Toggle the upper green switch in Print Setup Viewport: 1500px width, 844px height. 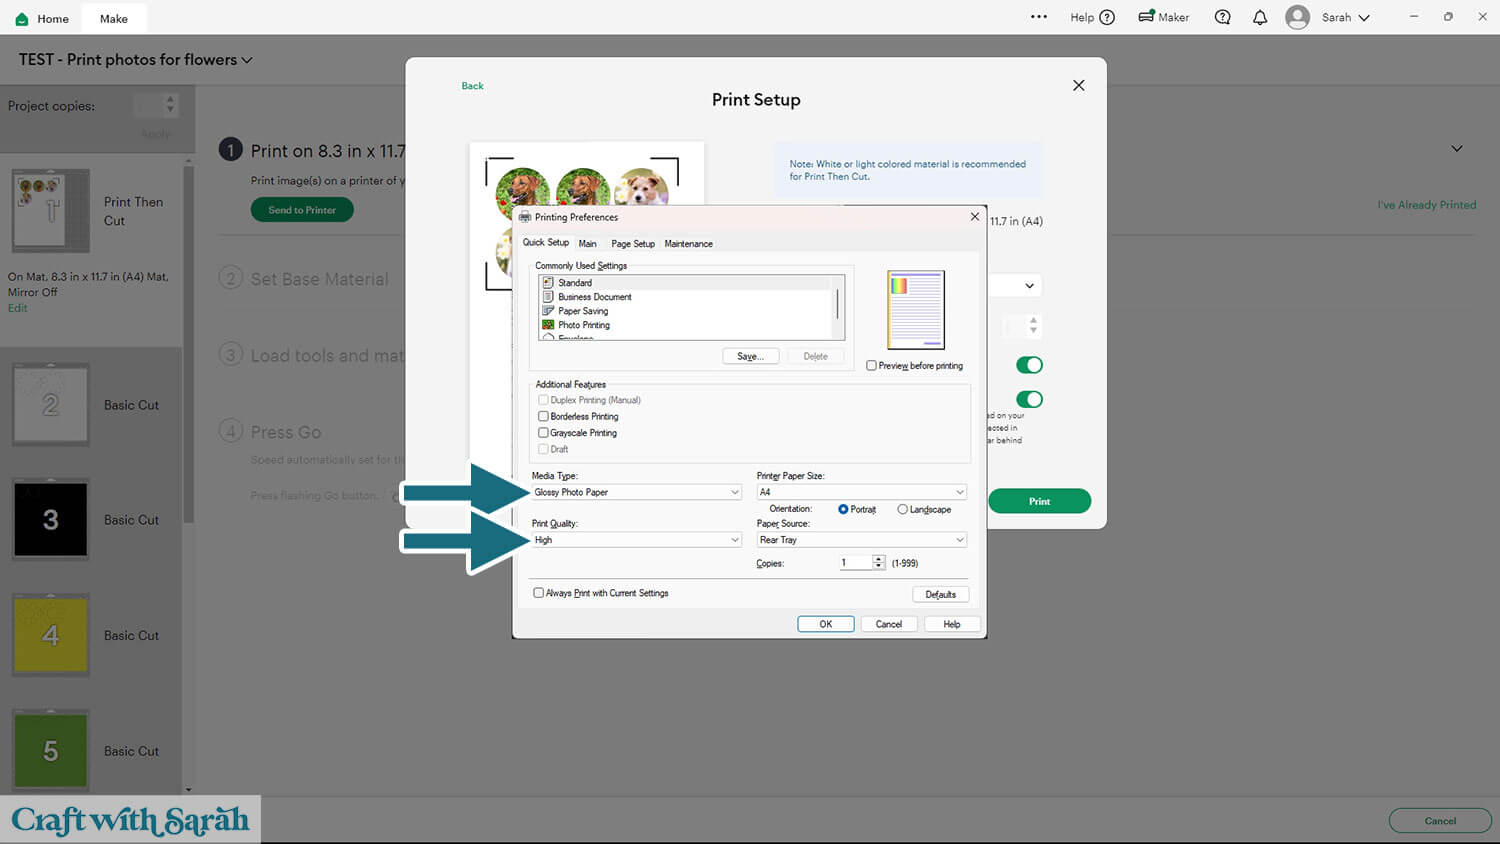[x=1029, y=365]
